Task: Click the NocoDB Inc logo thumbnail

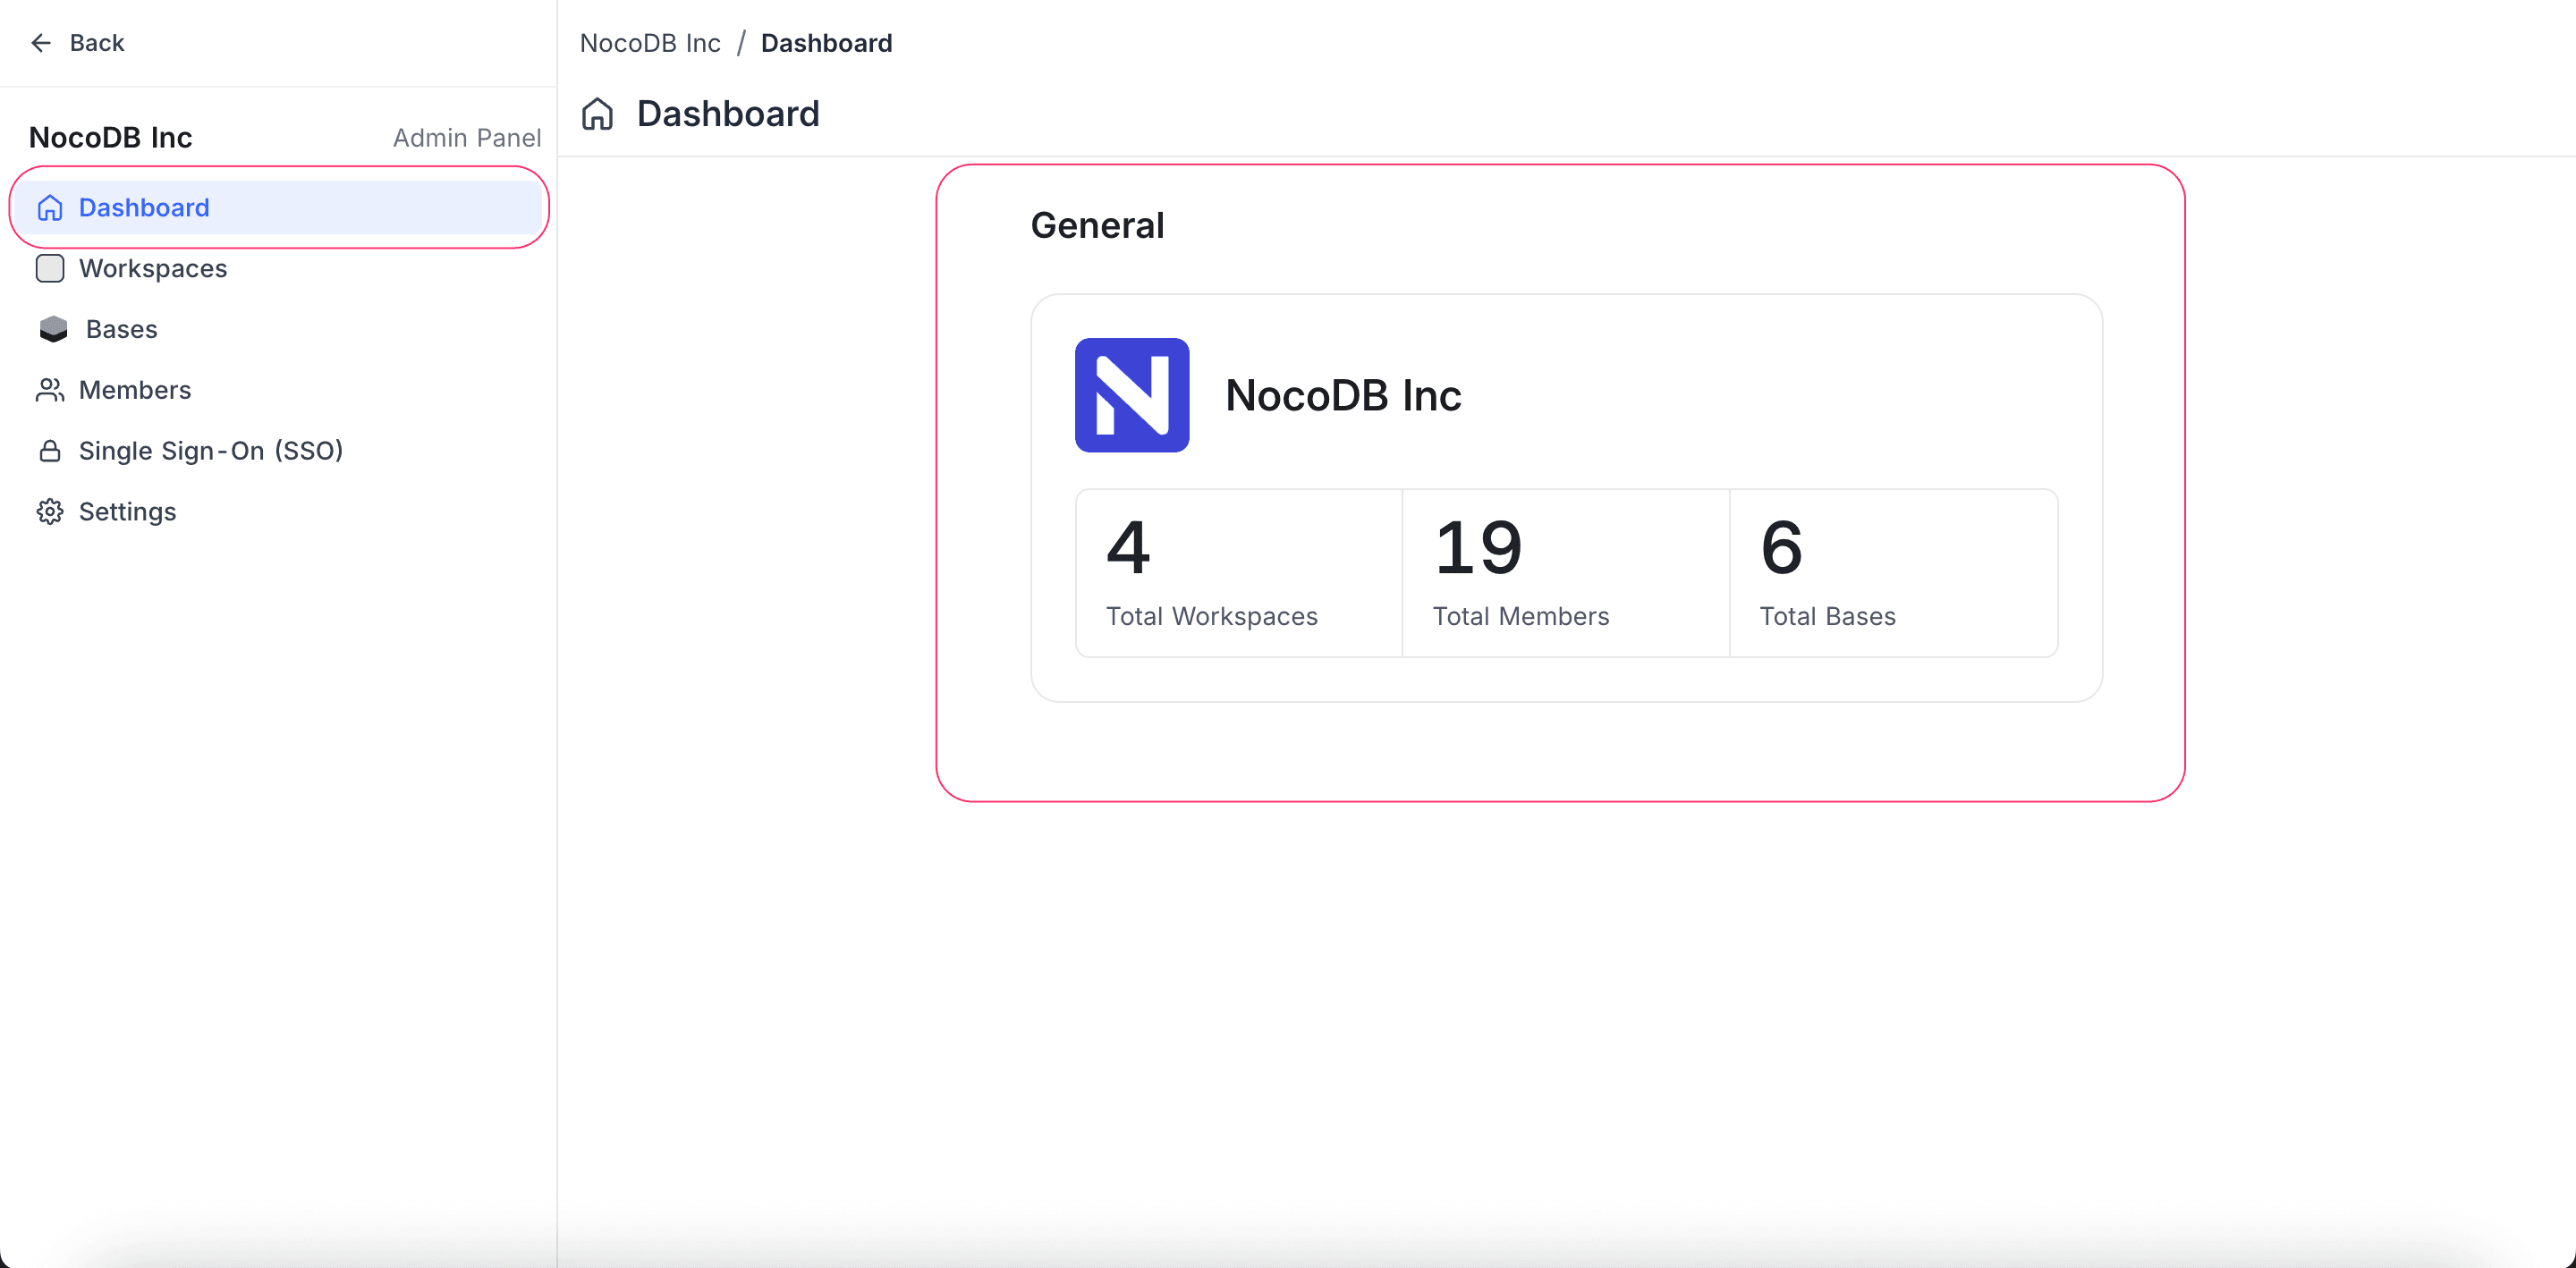Action: coord(1131,395)
